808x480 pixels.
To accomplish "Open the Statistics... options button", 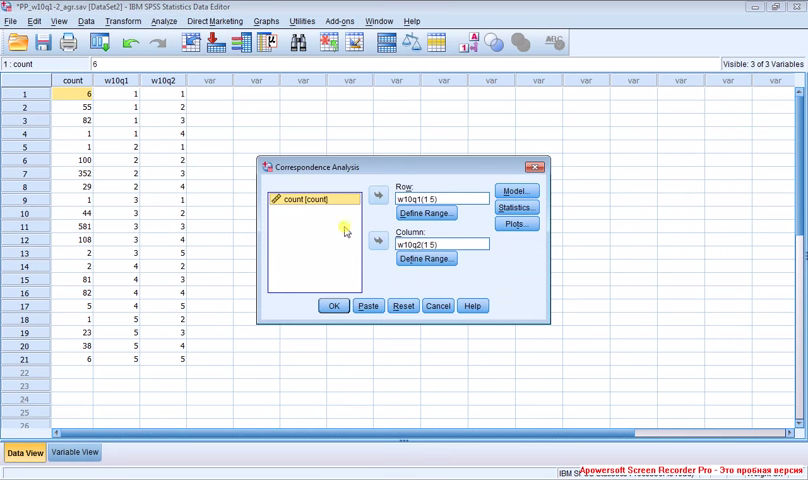I will coord(517,207).
